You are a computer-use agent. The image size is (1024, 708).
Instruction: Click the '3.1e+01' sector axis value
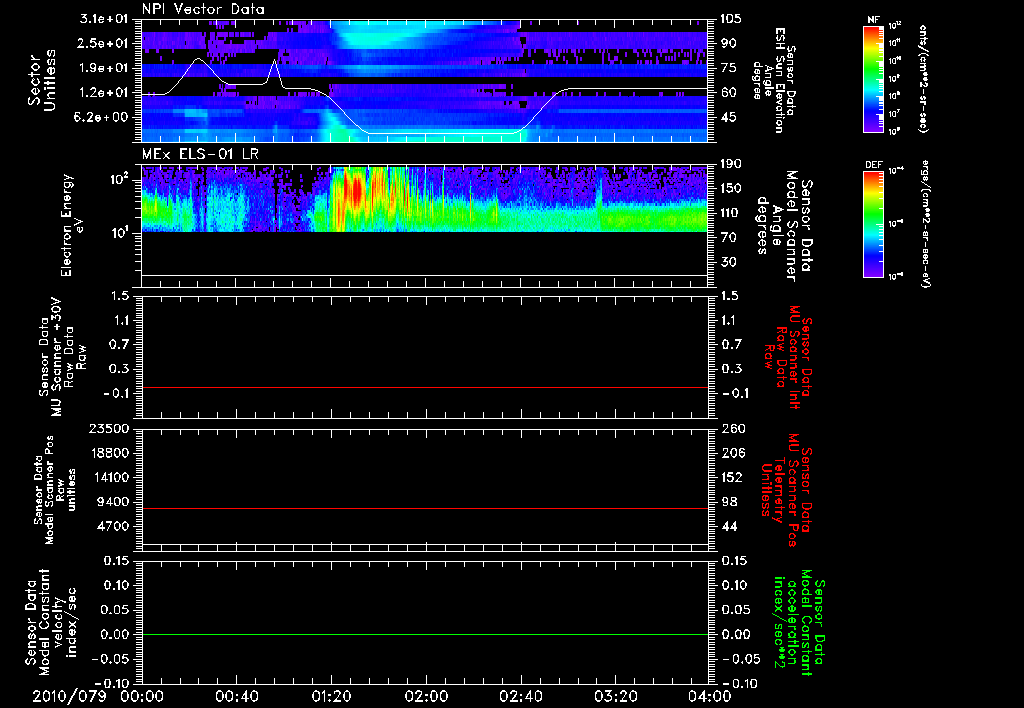[104, 19]
